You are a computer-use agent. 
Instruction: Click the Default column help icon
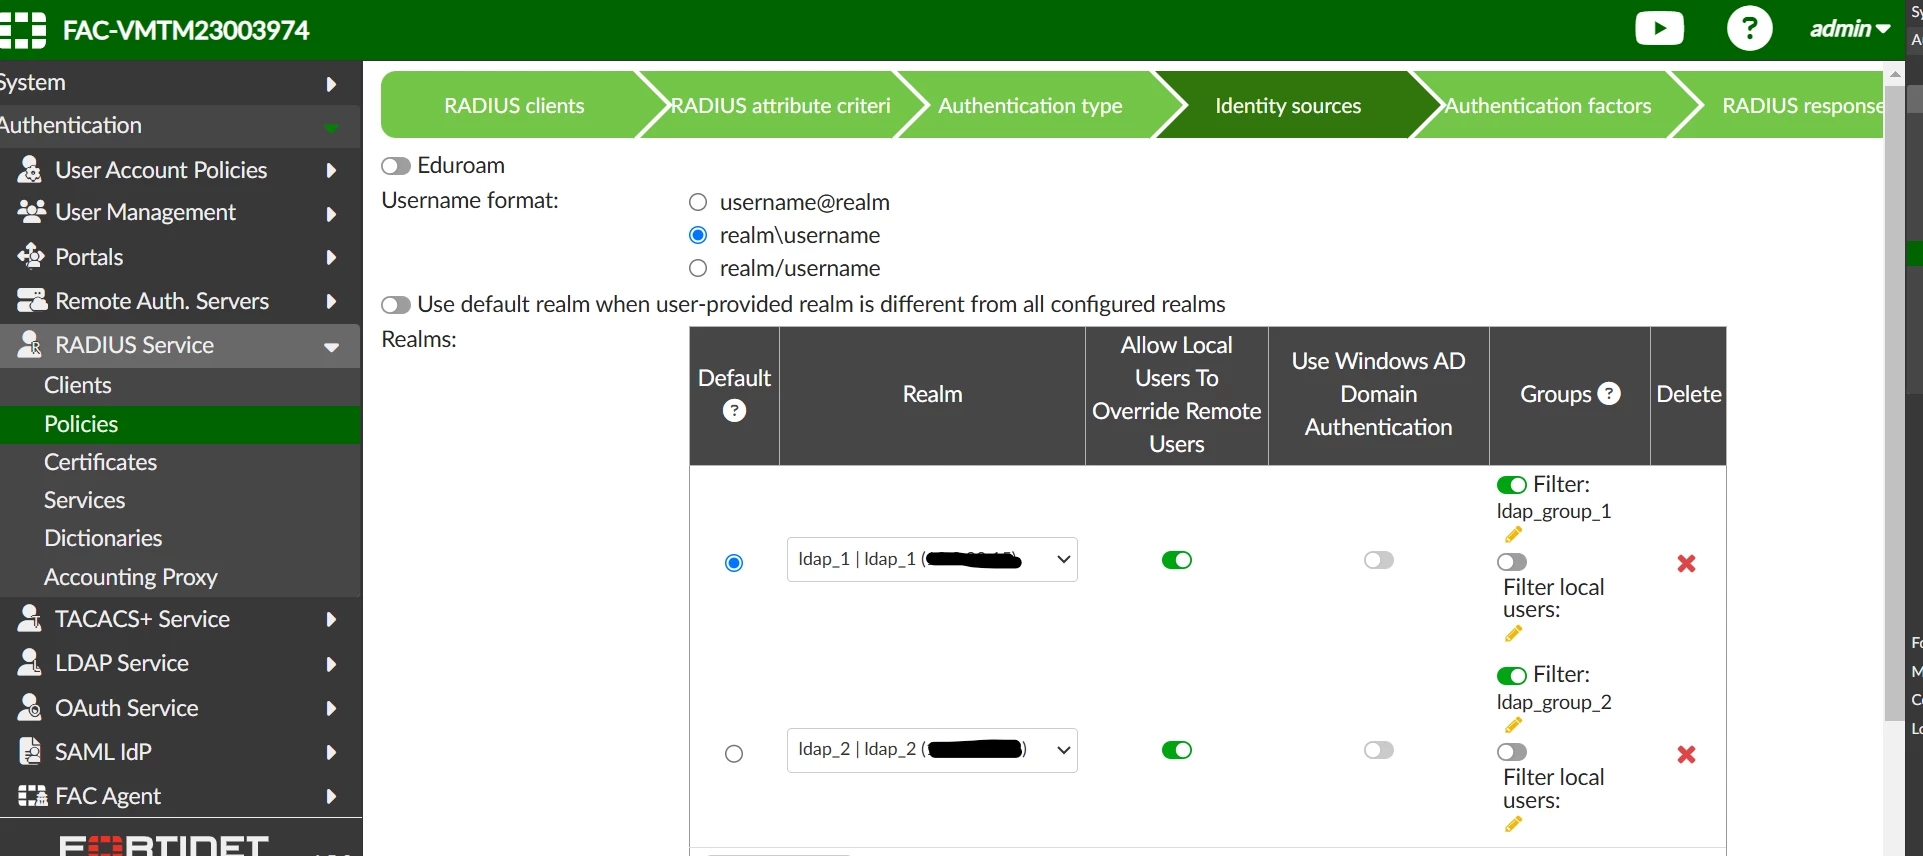[x=734, y=411]
